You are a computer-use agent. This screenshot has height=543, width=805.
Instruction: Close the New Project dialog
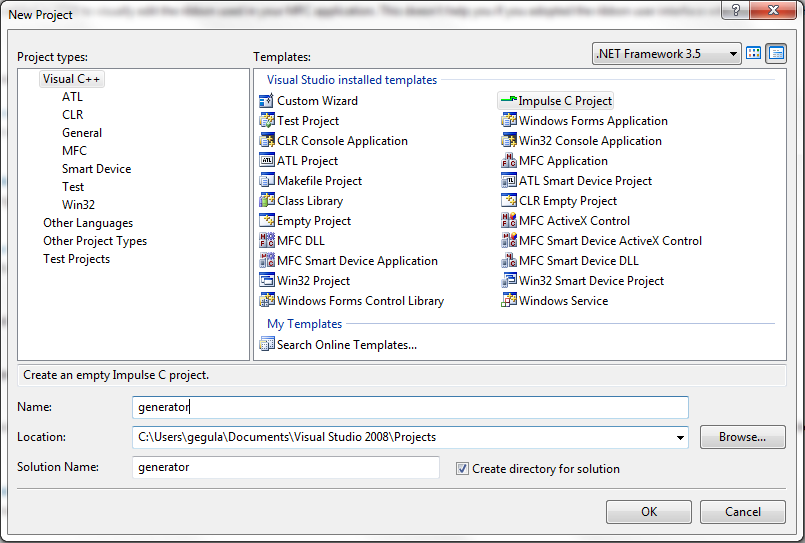pyautogui.click(x=773, y=10)
